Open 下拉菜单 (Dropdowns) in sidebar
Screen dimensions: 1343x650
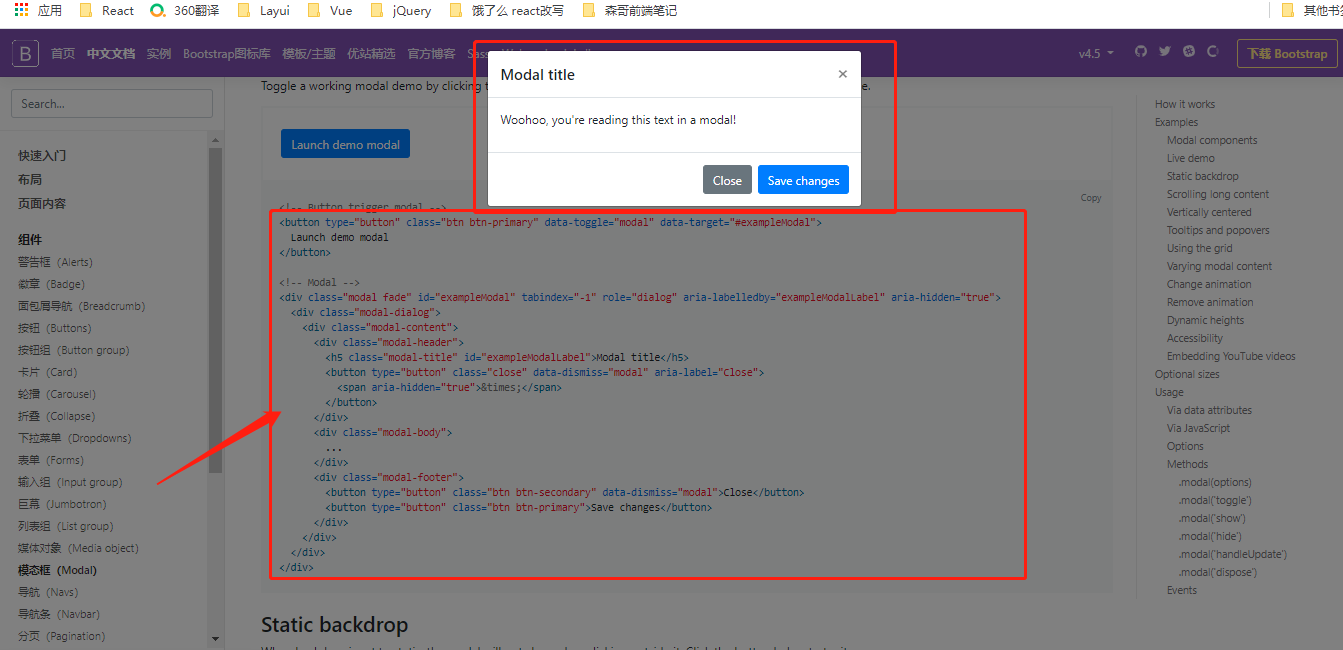coord(74,438)
